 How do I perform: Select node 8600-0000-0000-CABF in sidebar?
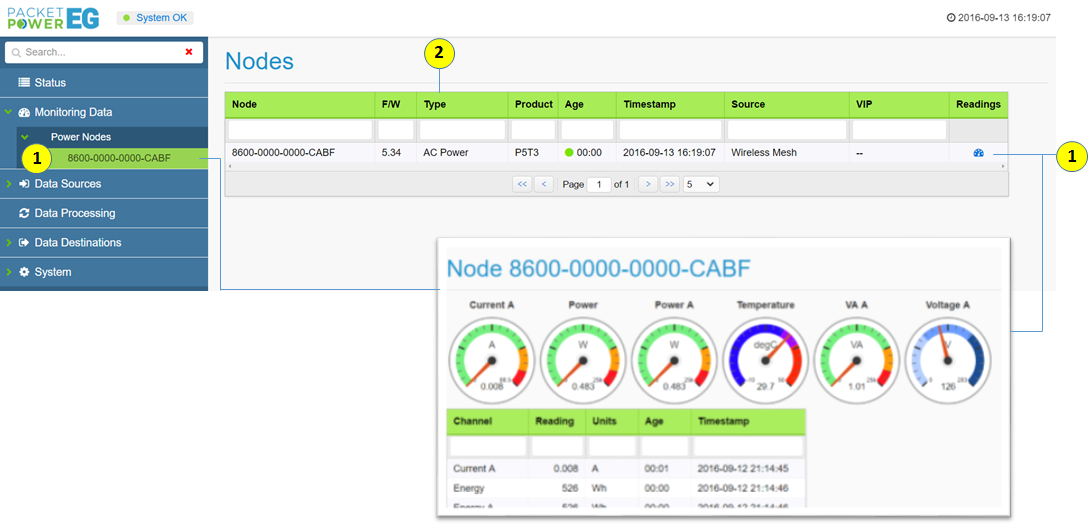[118, 158]
